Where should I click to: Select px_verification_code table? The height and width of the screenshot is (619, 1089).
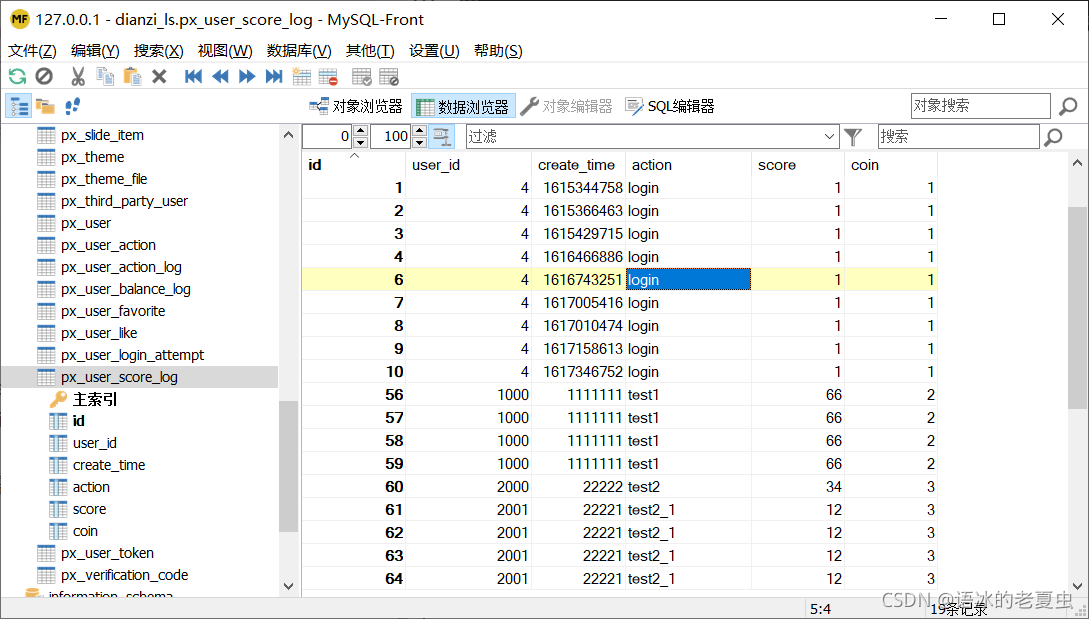coord(124,575)
